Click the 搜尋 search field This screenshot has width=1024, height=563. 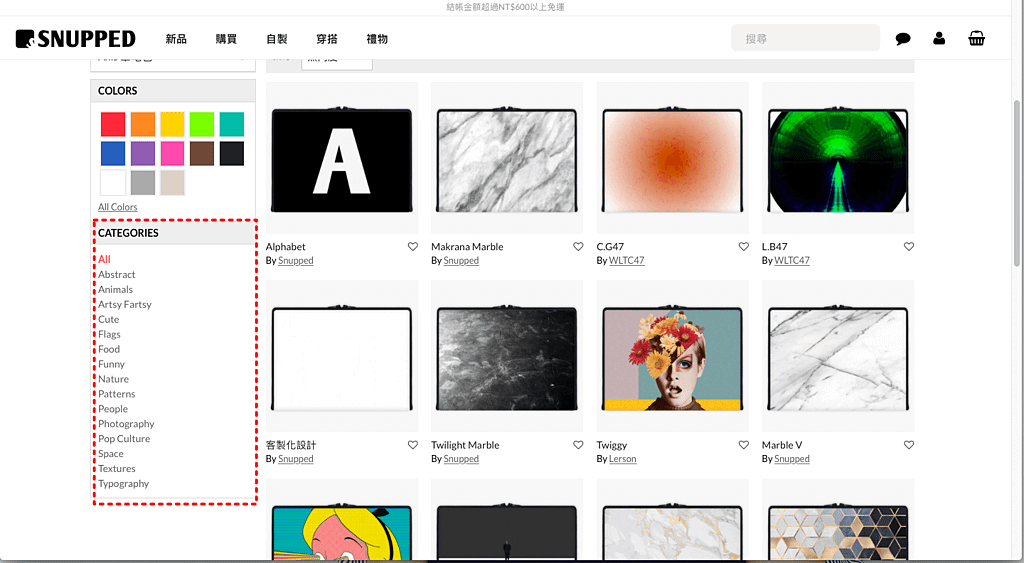click(805, 39)
